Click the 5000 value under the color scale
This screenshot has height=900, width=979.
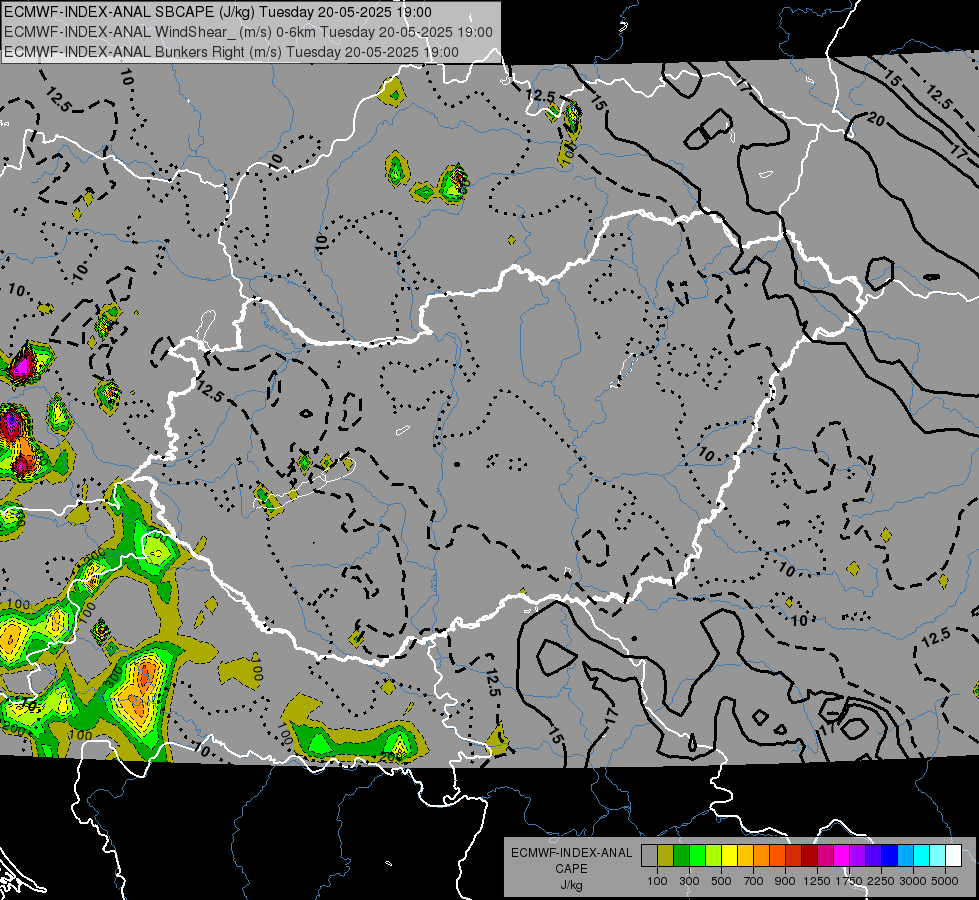pyautogui.click(x=945, y=881)
